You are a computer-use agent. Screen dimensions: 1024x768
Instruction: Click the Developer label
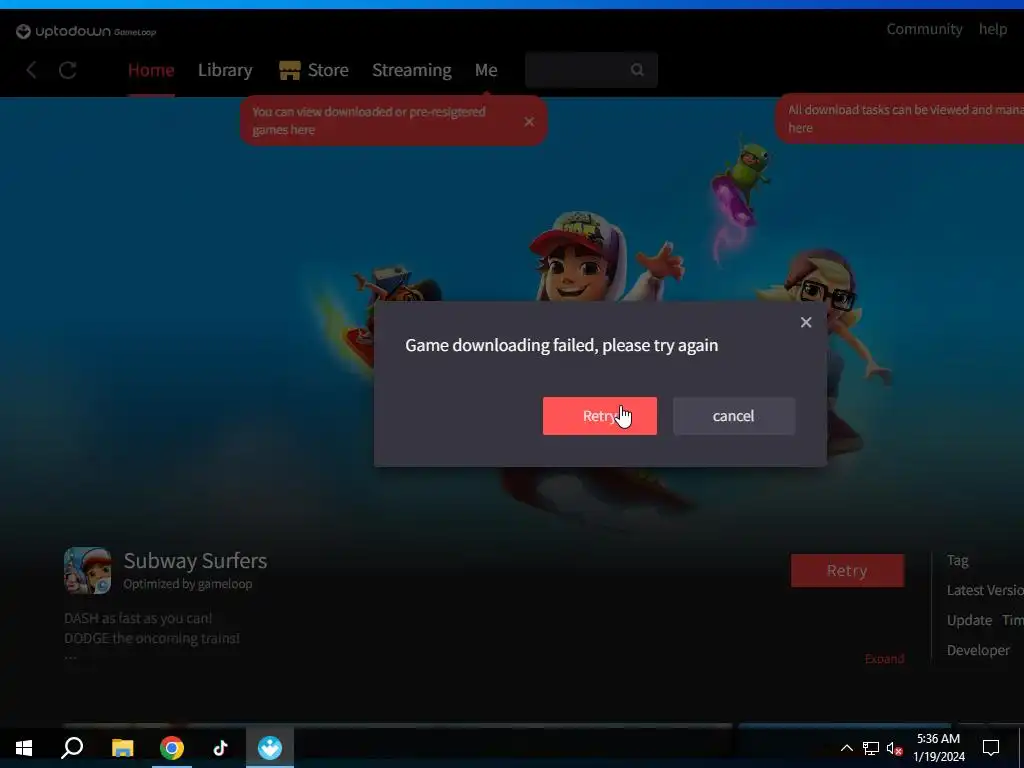[978, 650]
